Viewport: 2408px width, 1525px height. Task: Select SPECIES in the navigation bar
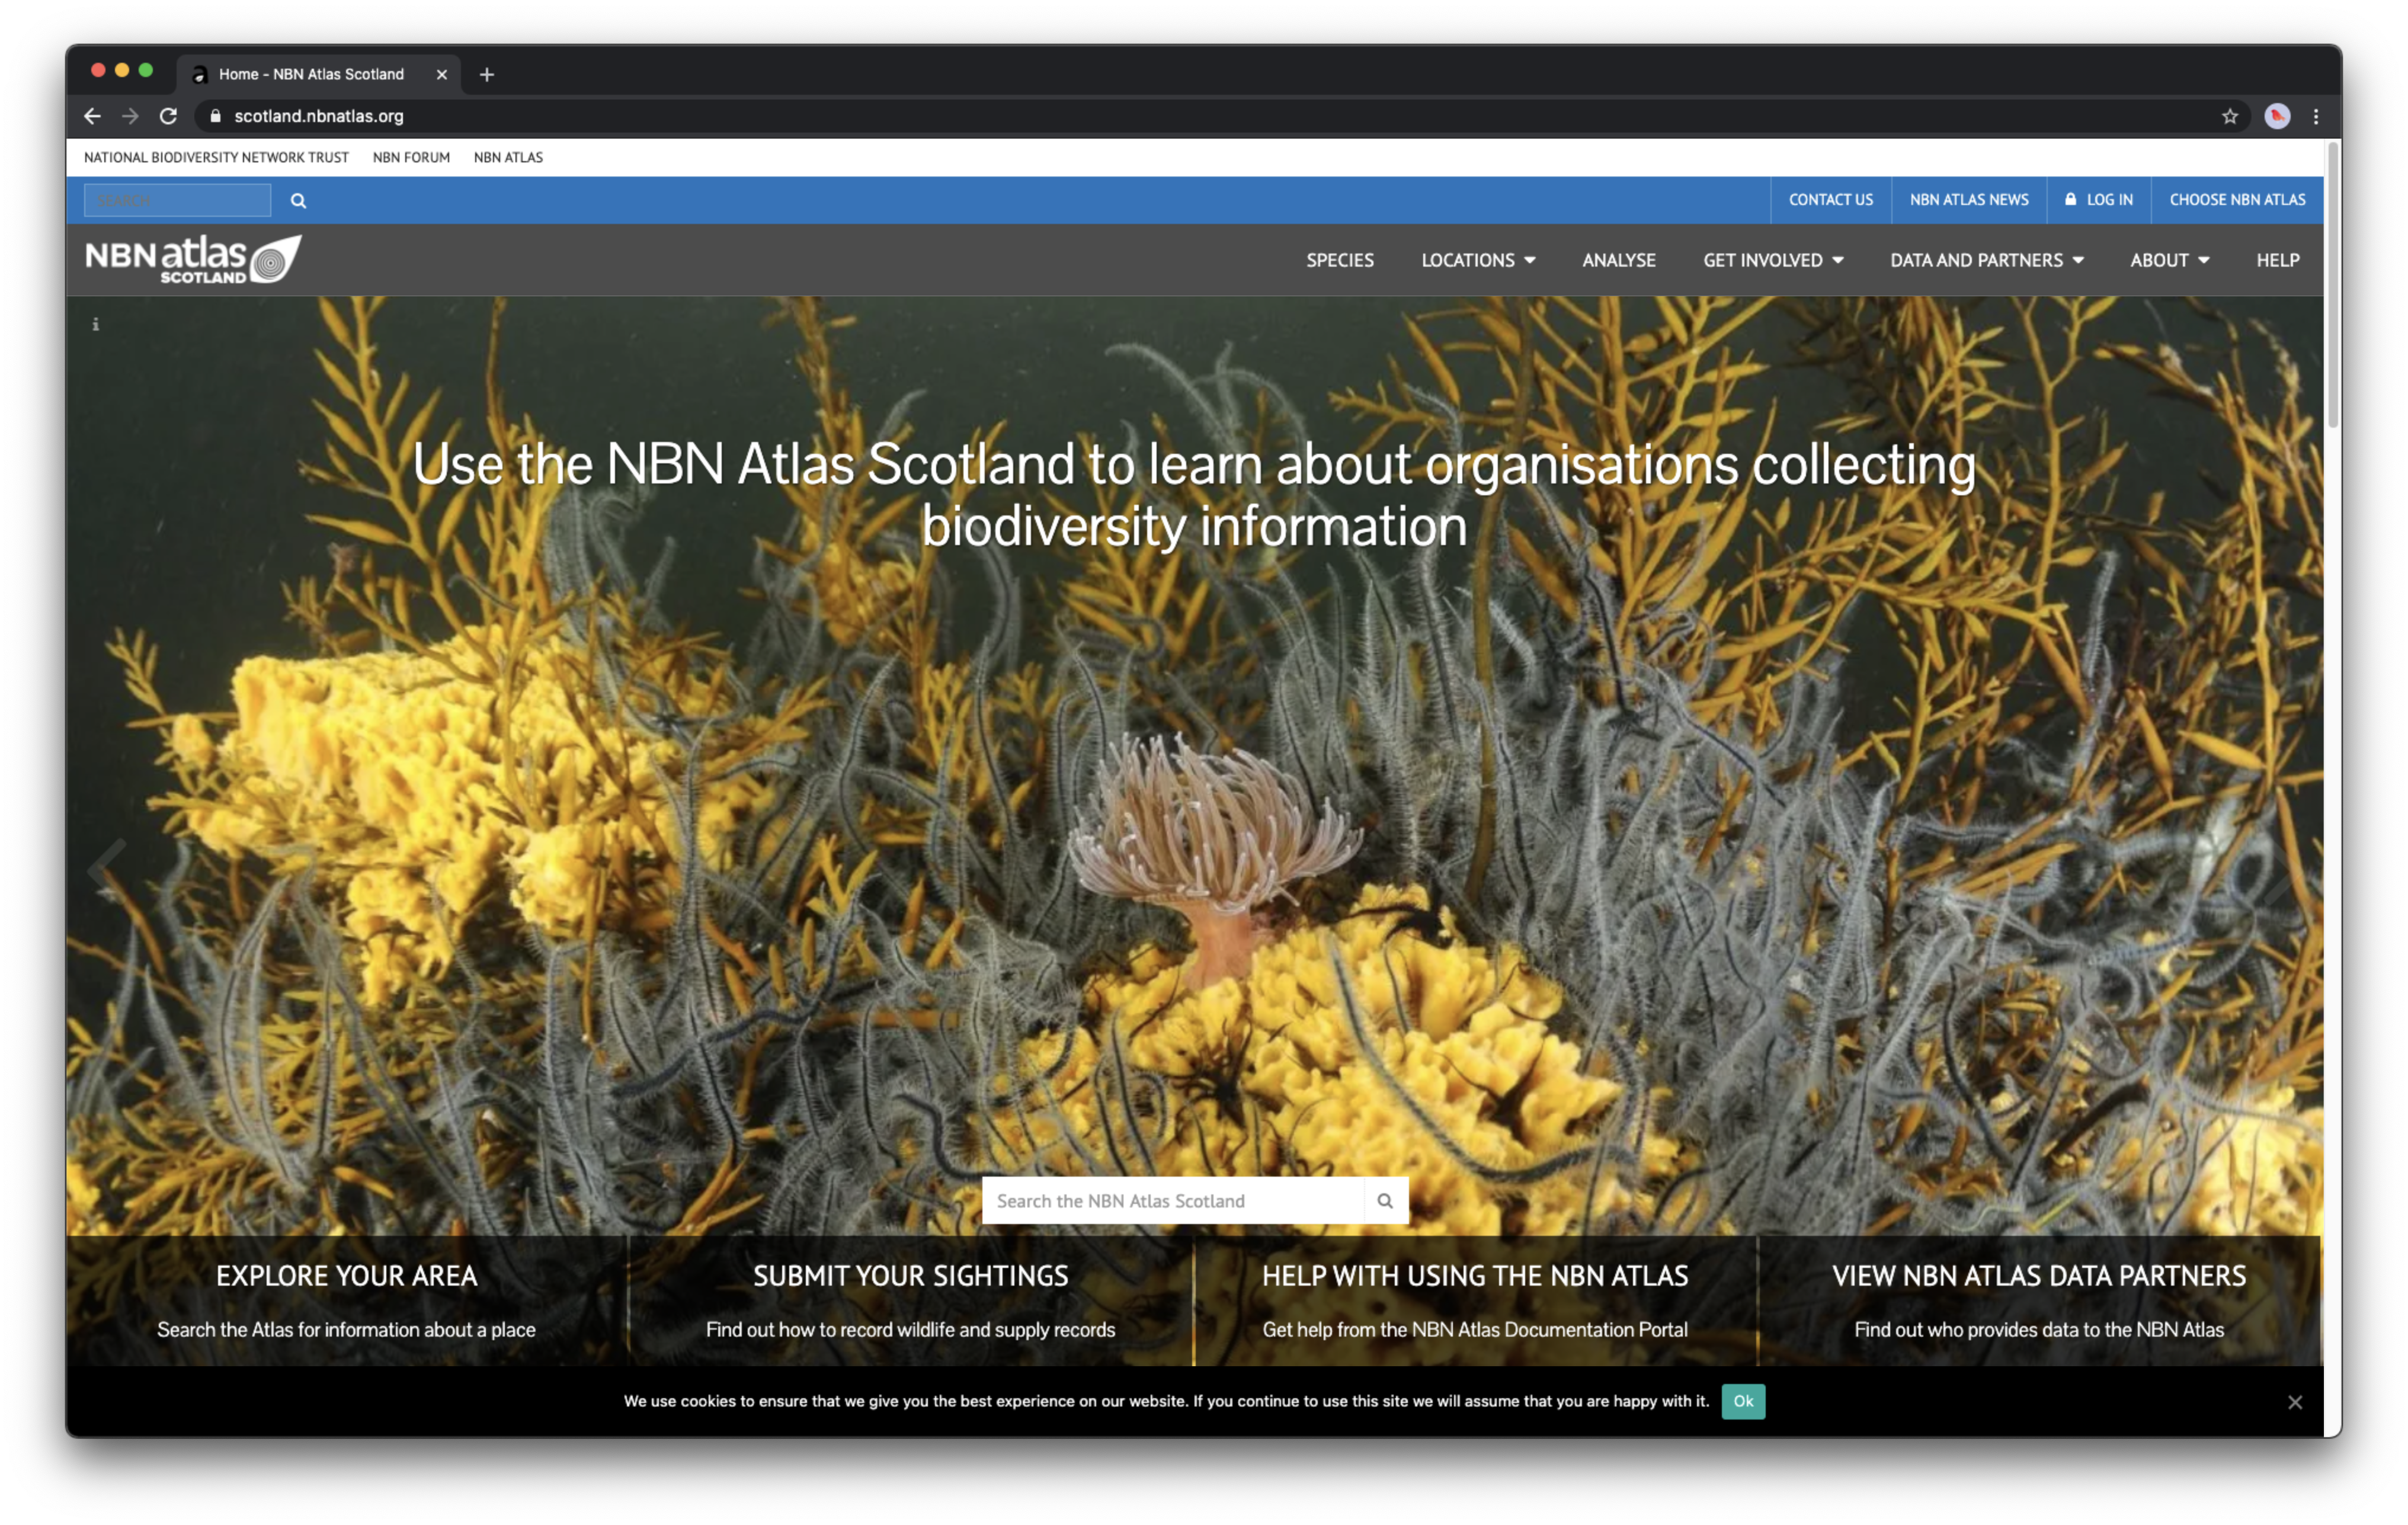click(x=1339, y=260)
